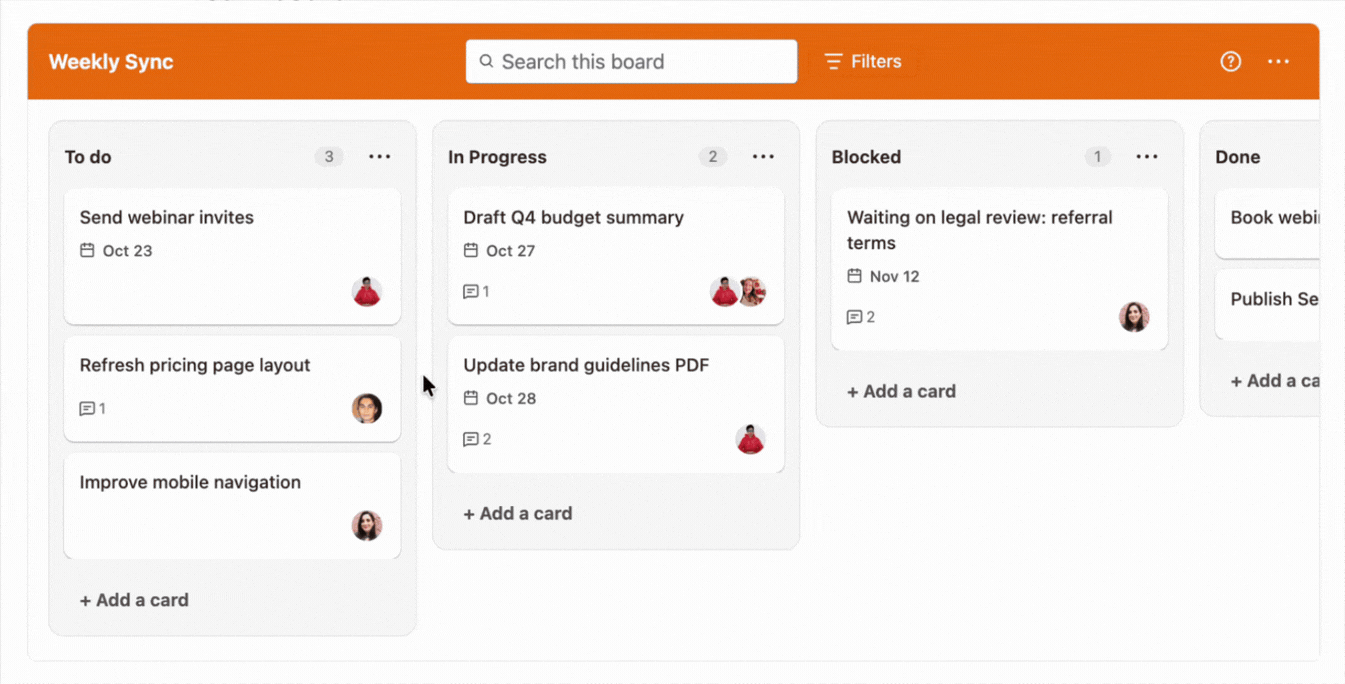Click the In Progress column heading
The image size is (1345, 684).
[497, 157]
